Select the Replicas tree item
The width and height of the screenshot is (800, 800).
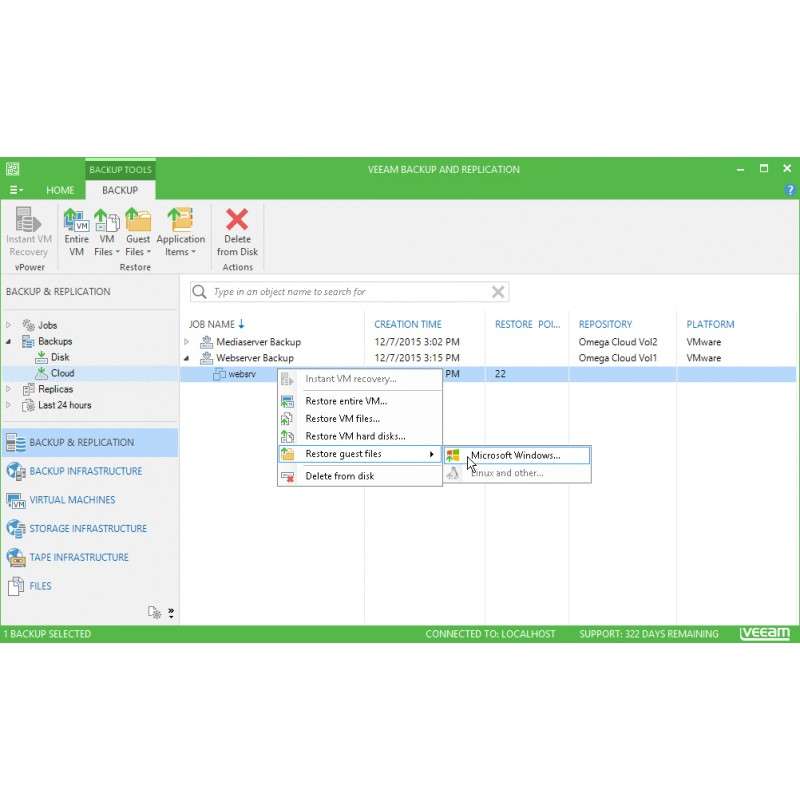tap(55, 389)
